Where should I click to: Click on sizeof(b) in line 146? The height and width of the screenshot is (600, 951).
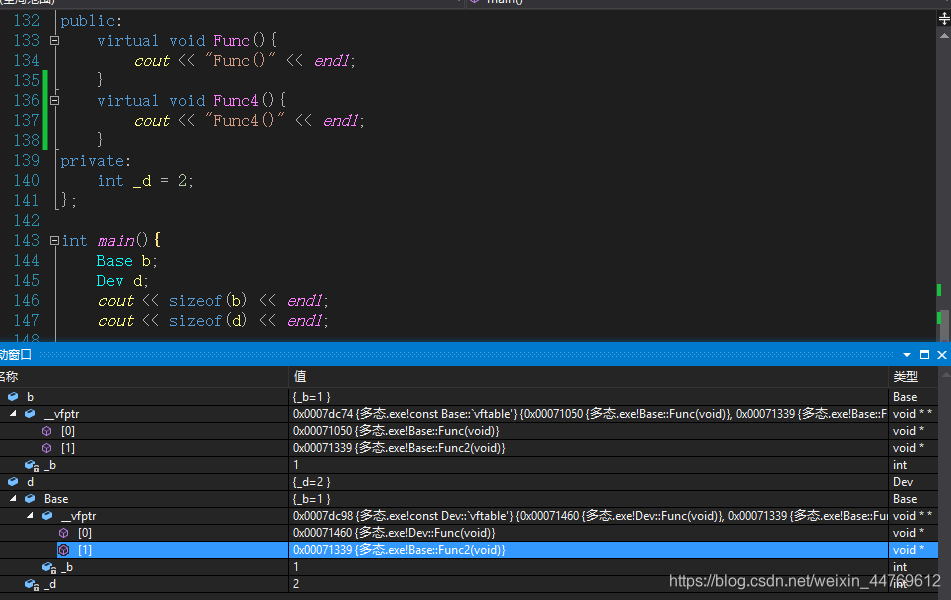[208, 301]
